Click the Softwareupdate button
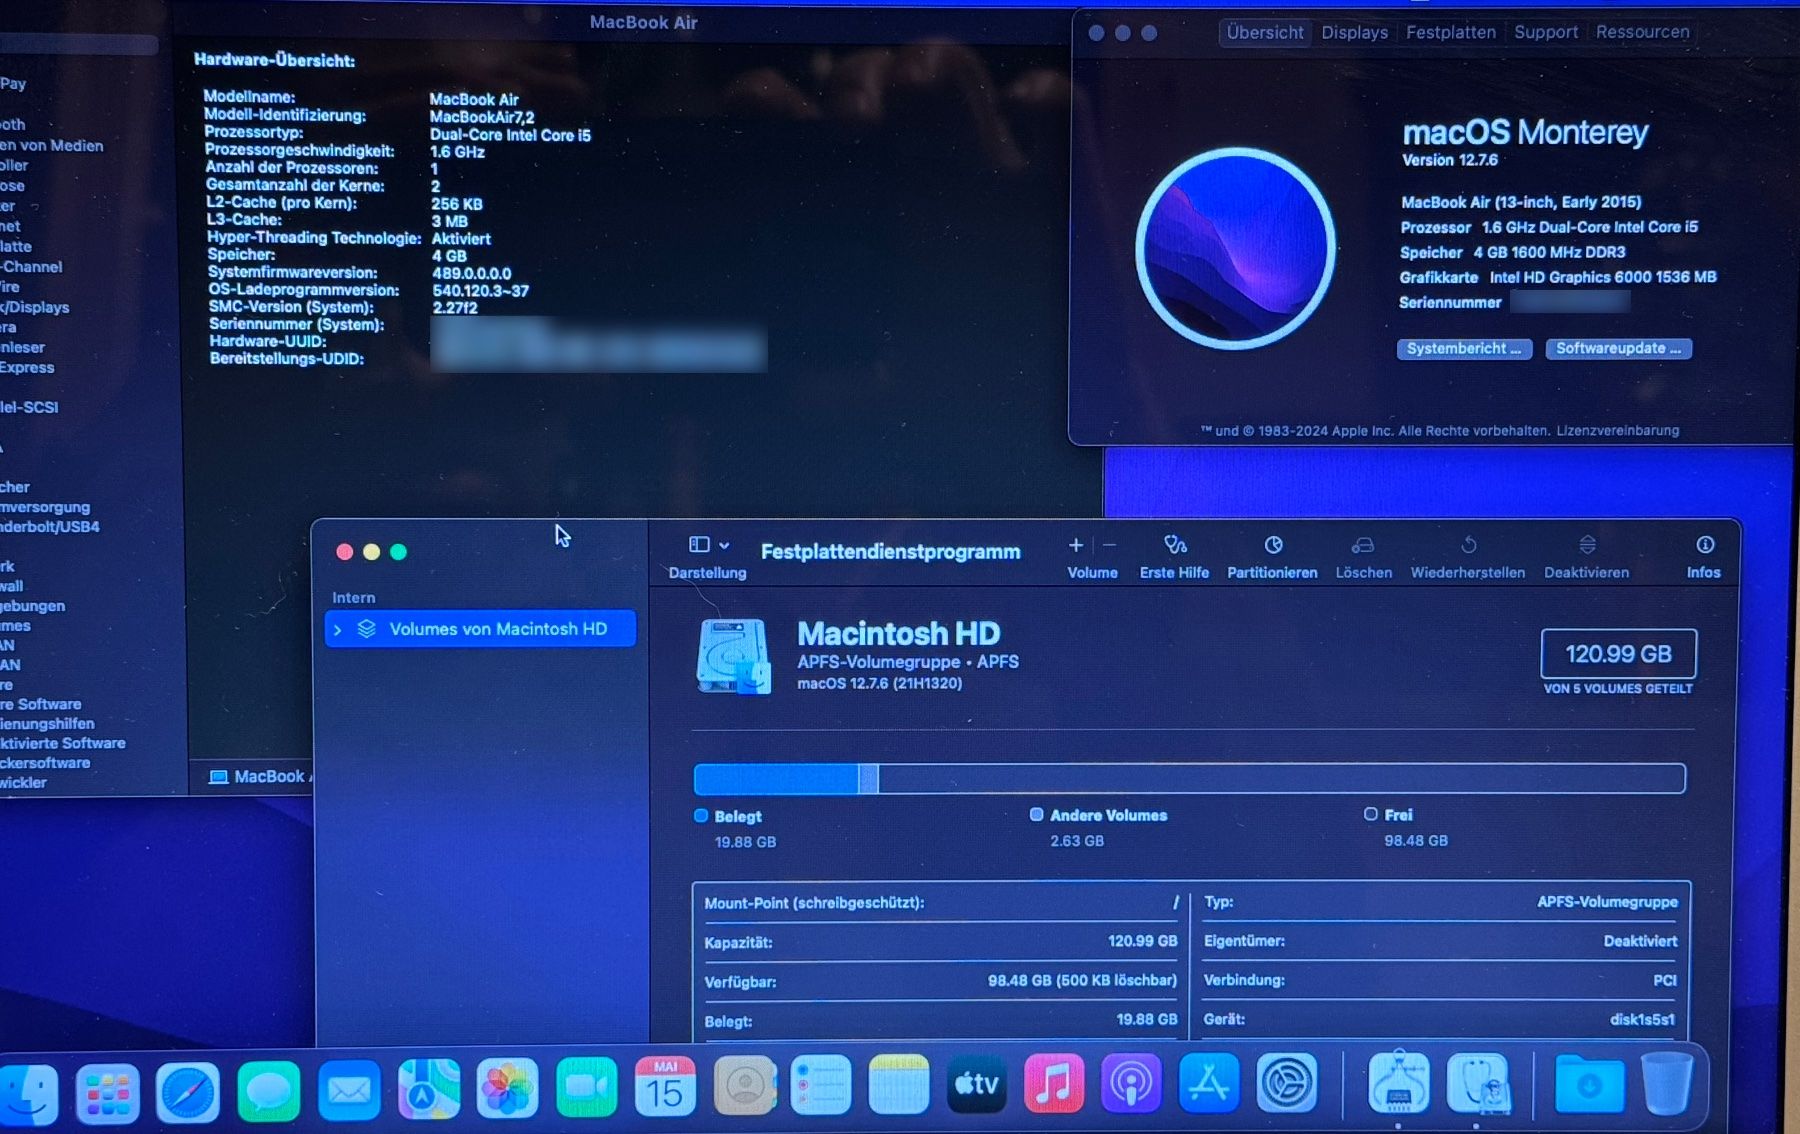The height and width of the screenshot is (1134, 1800). click(x=1618, y=349)
